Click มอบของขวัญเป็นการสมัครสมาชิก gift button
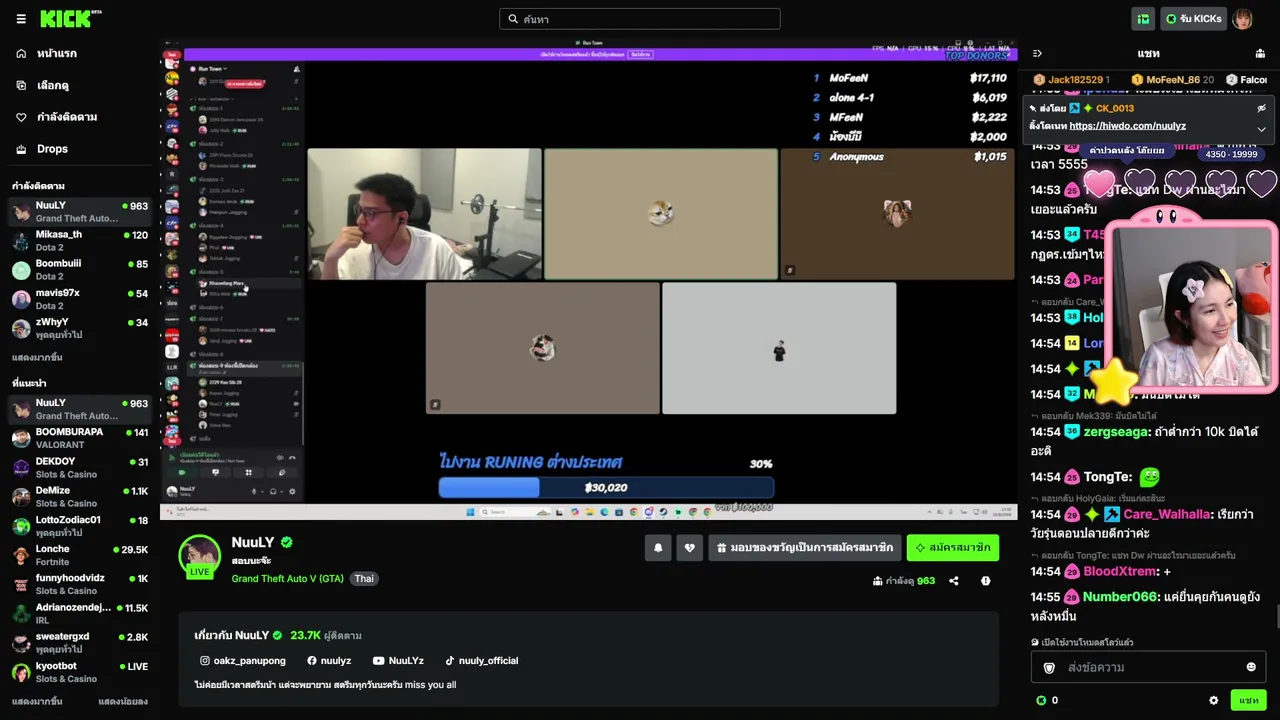Viewport: 1280px width, 720px height. pos(804,548)
